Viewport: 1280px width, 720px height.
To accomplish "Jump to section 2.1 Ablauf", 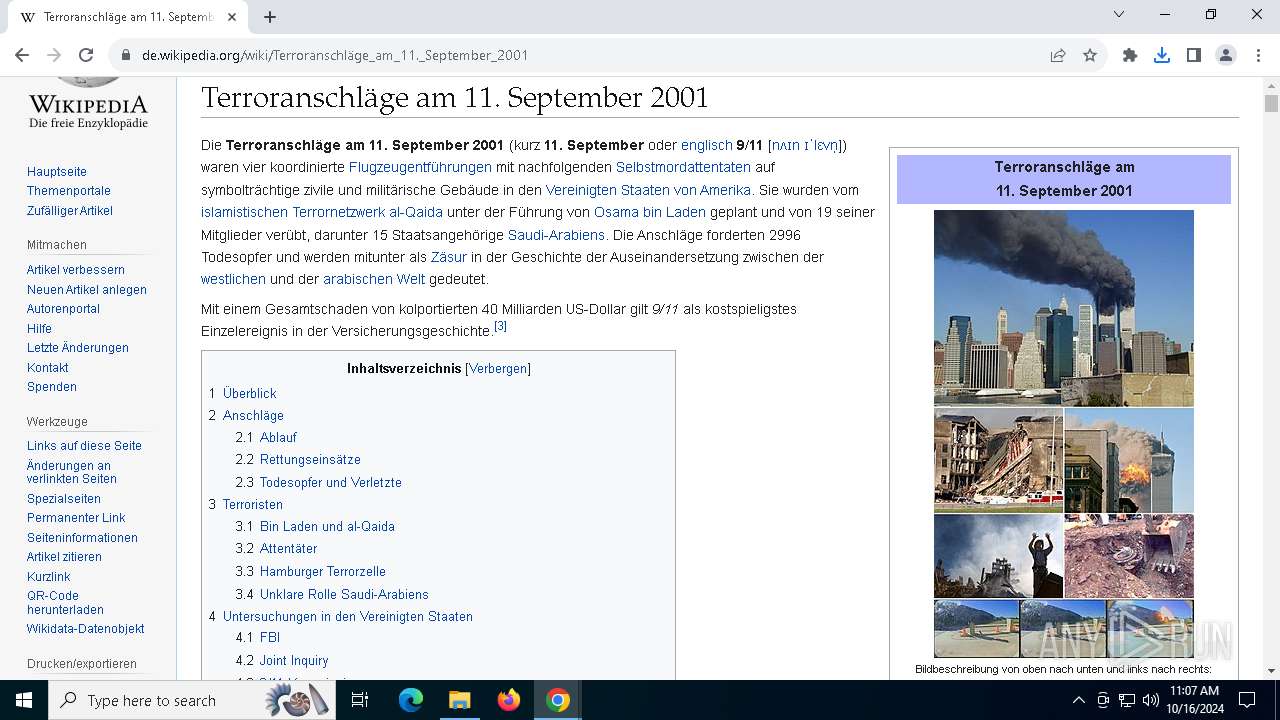I will [266, 437].
